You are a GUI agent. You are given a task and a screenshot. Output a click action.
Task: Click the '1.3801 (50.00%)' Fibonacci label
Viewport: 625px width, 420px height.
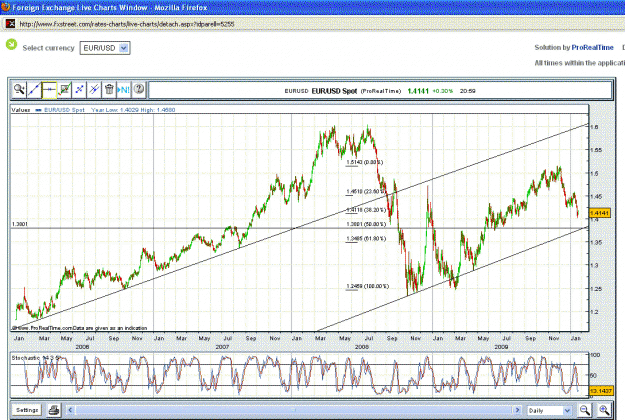coord(366,224)
